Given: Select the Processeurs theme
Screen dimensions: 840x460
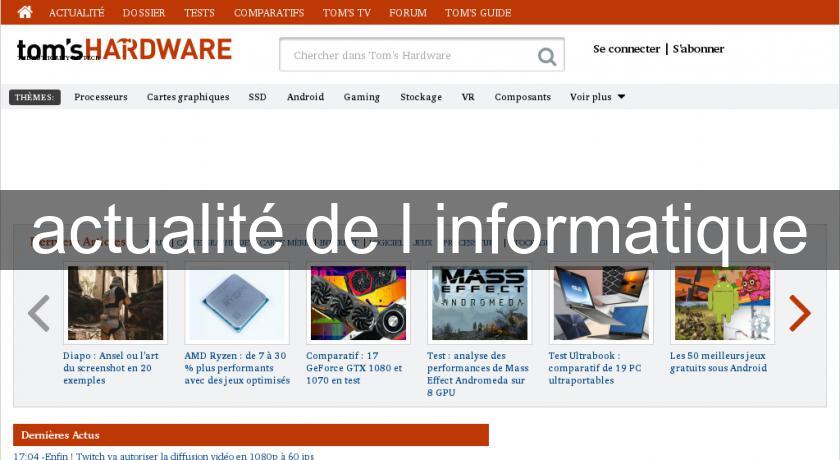Looking at the screenshot, I should (x=101, y=97).
